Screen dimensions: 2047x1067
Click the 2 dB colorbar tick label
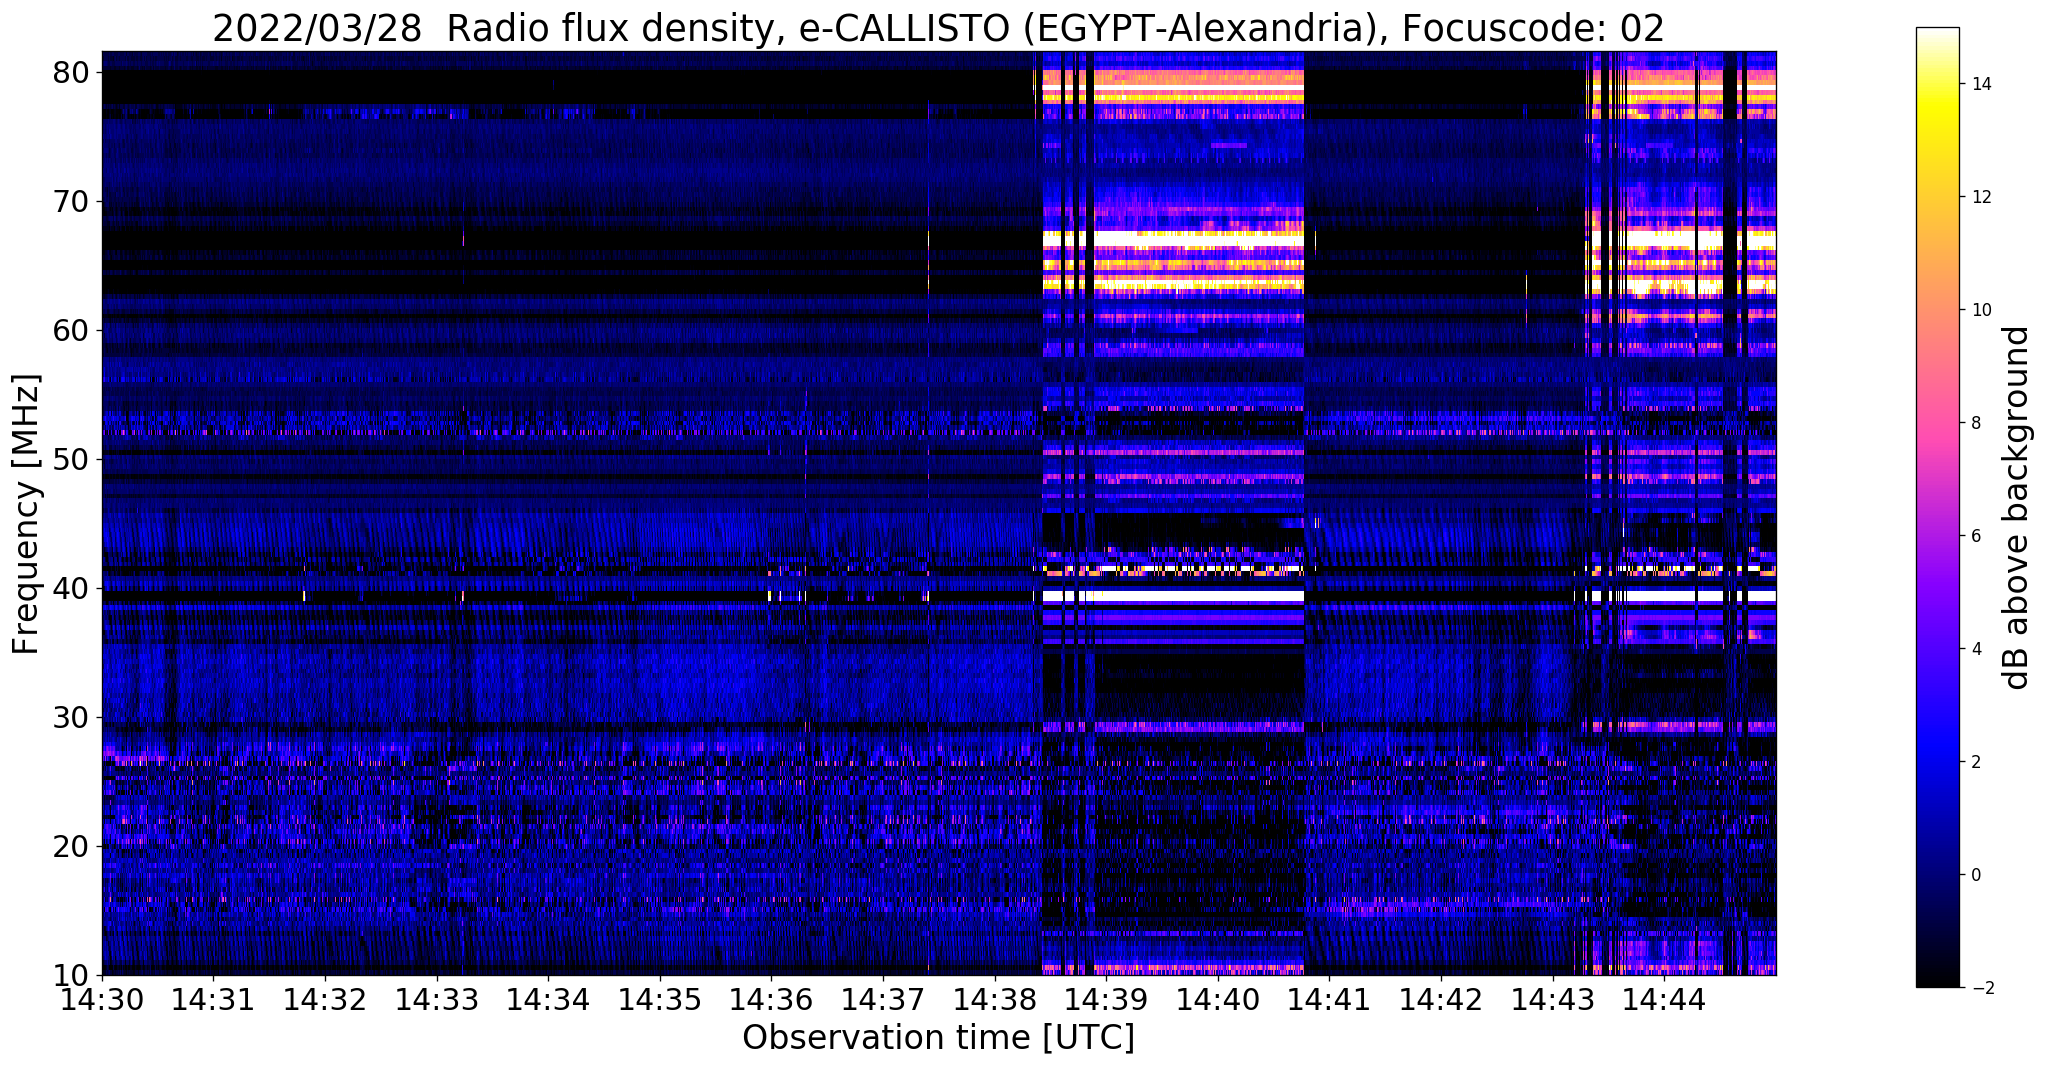(1975, 762)
